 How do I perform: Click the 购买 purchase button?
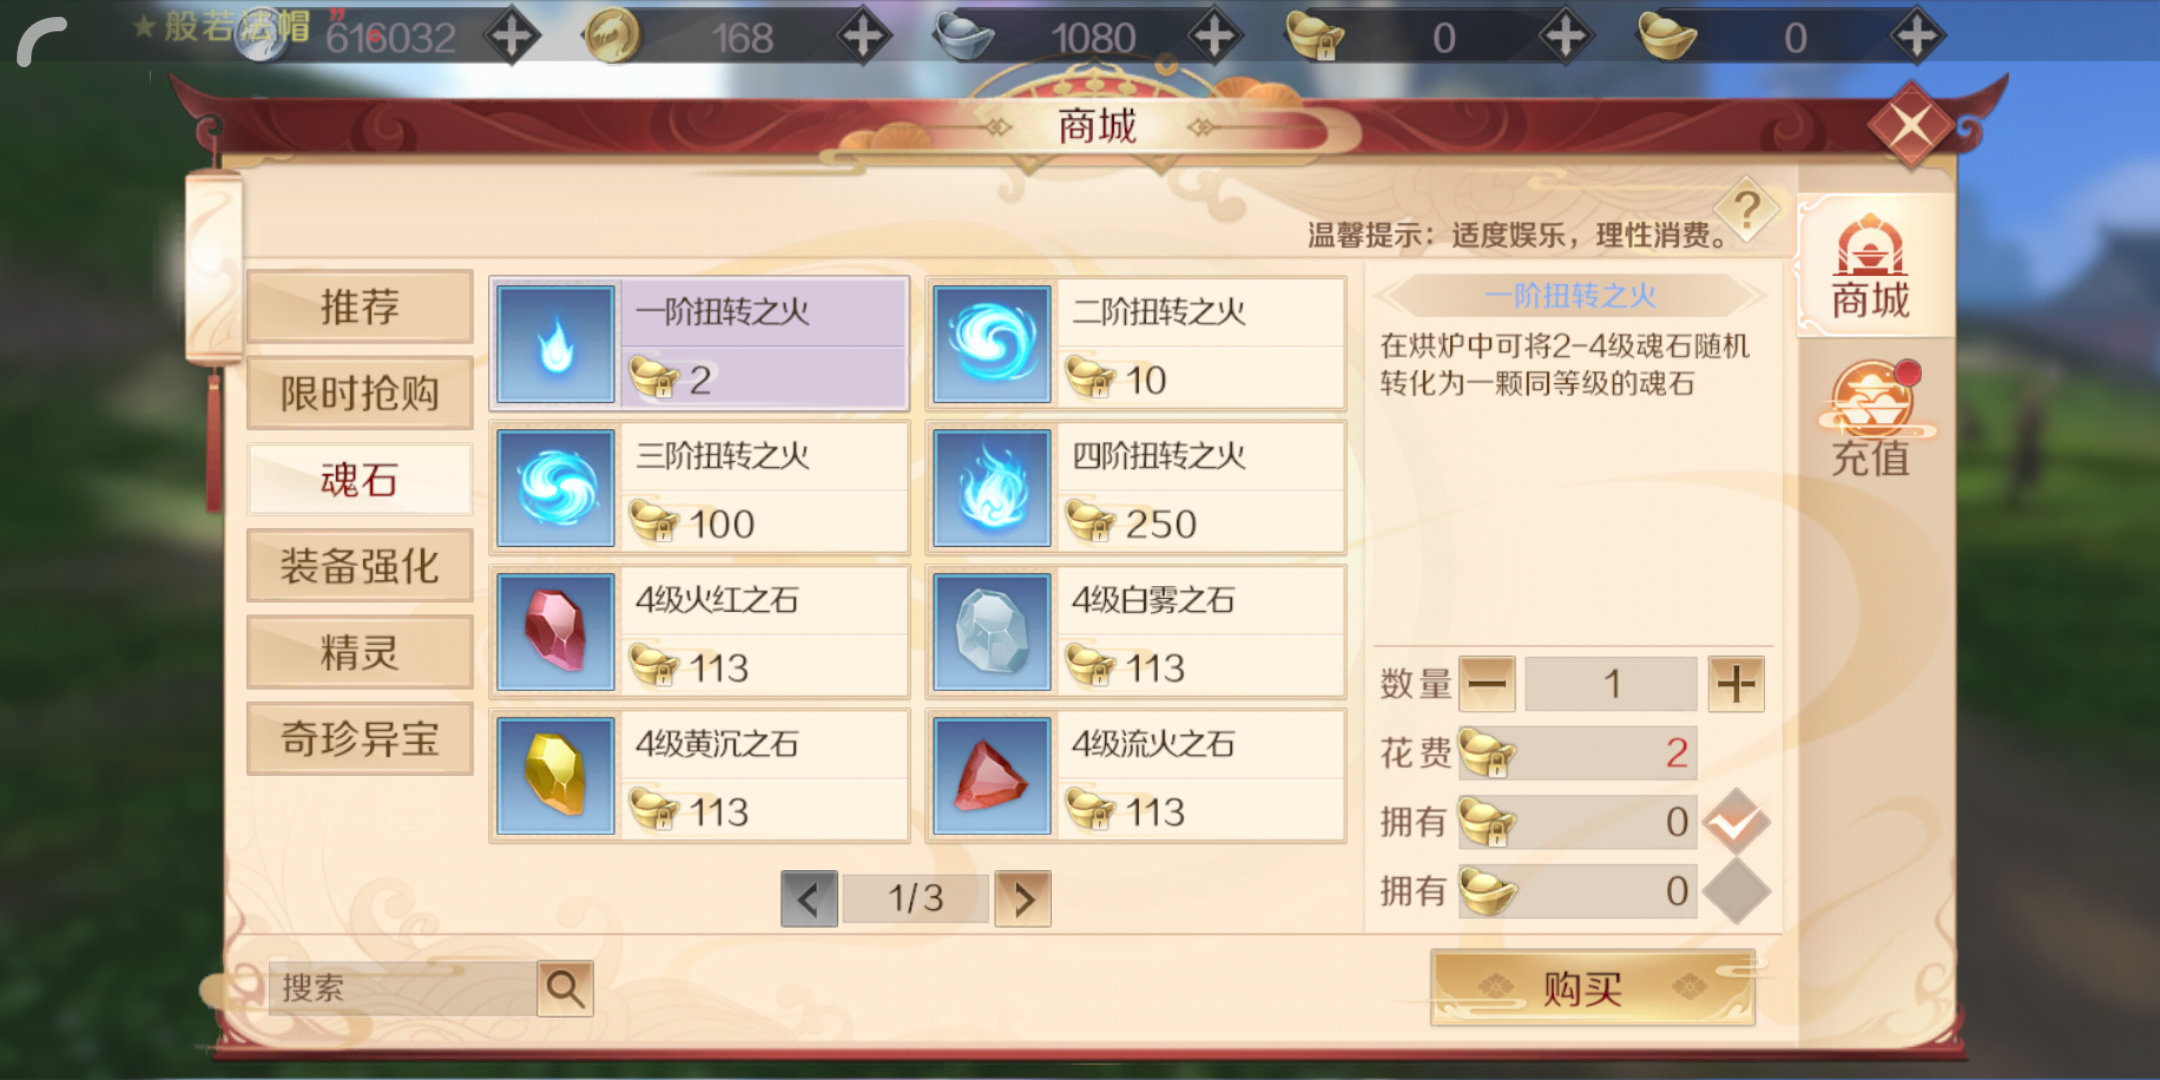pos(1592,988)
